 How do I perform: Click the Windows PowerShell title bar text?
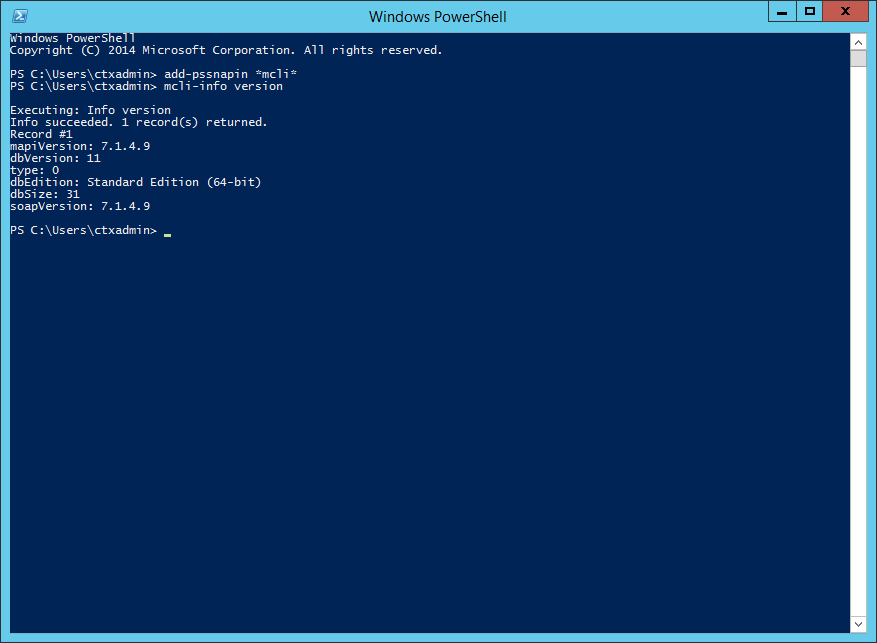pos(437,16)
